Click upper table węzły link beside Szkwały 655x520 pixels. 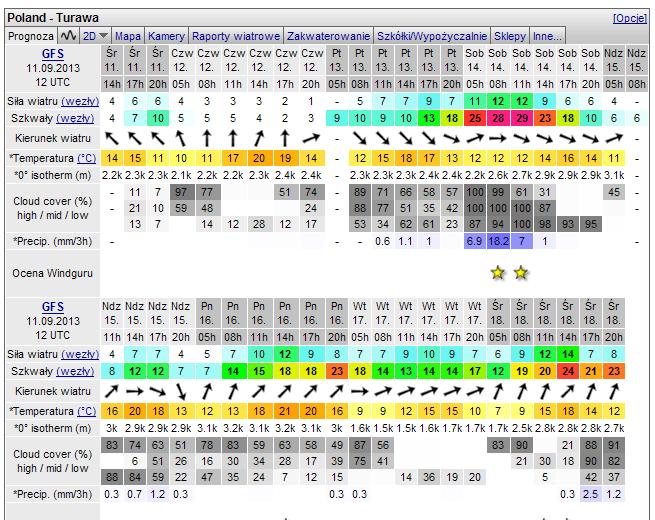pos(75,118)
